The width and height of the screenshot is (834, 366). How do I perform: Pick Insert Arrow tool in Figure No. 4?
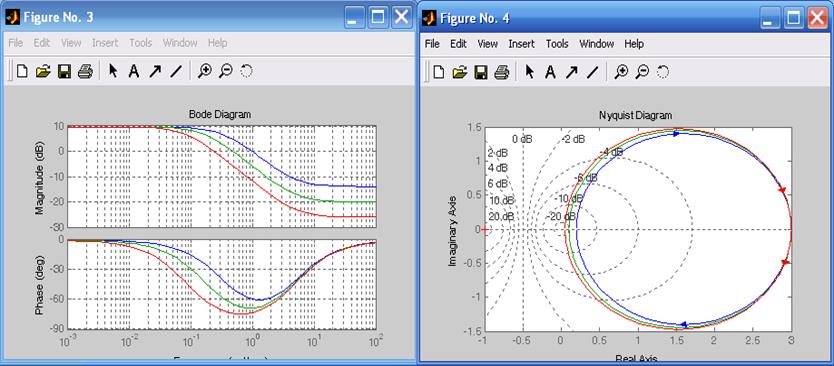[x=572, y=72]
